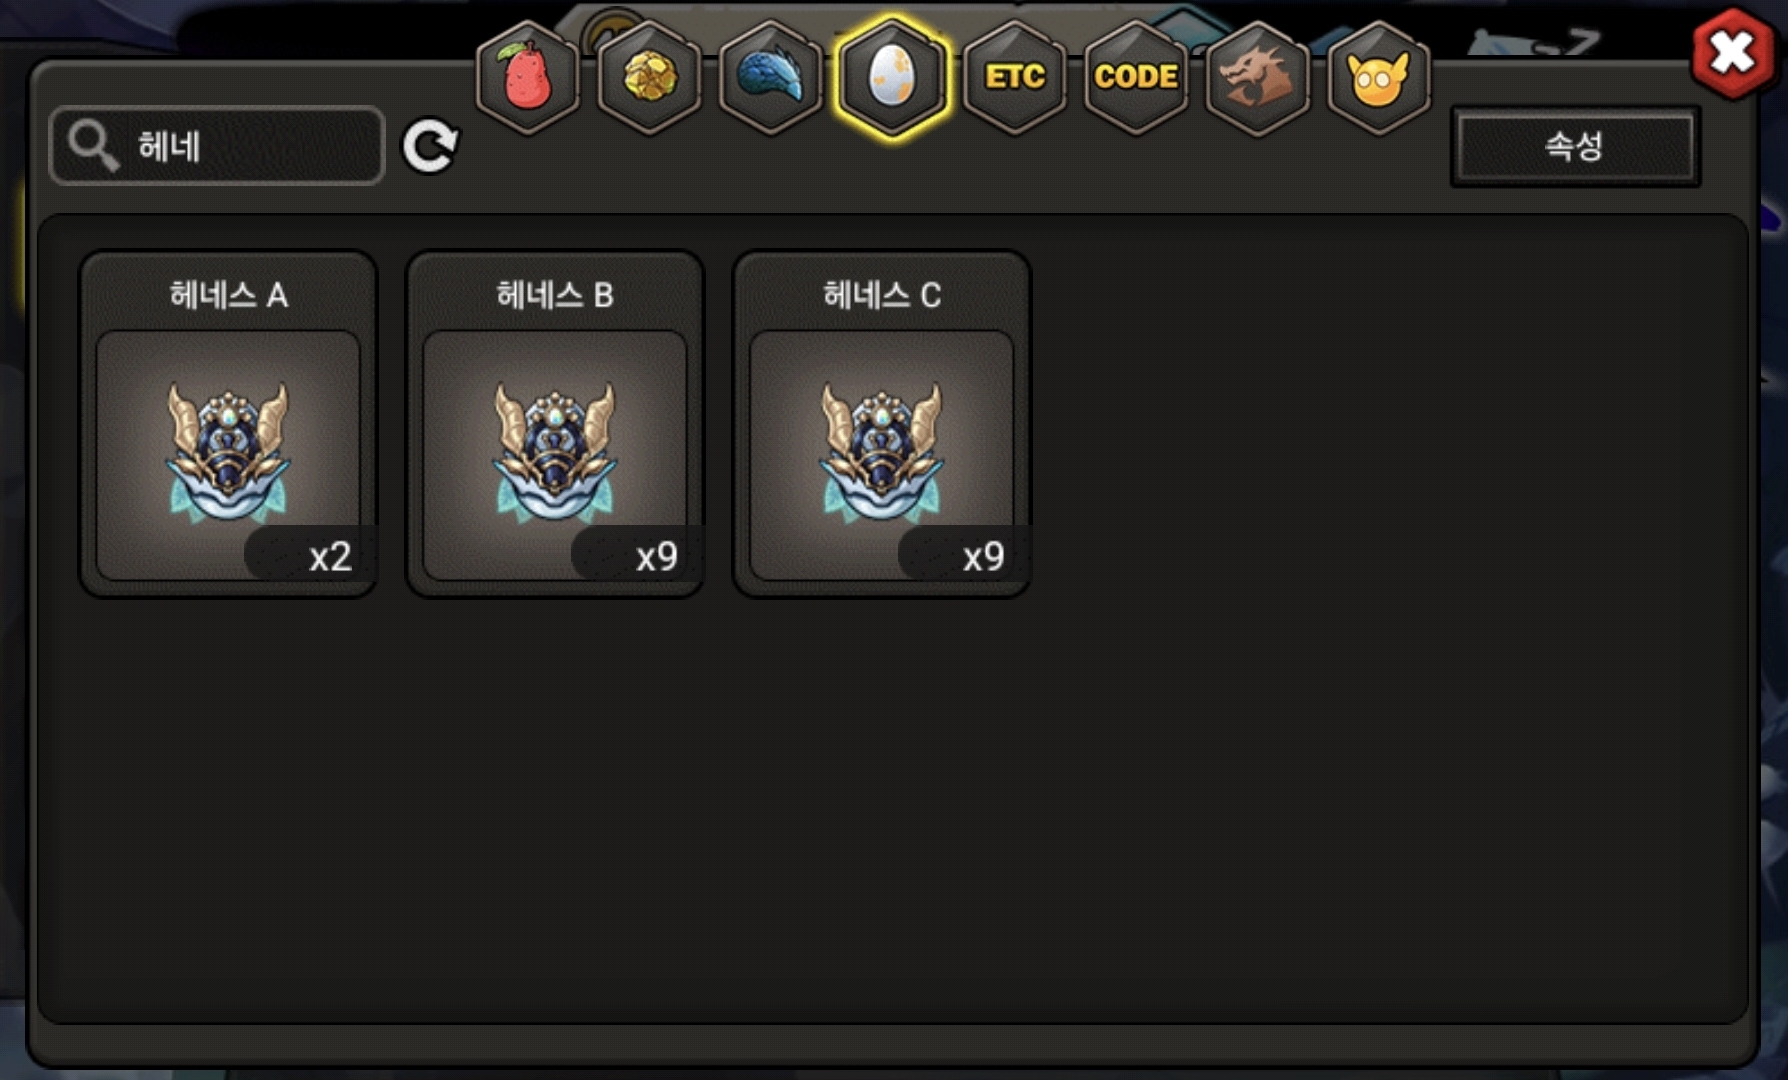Select the highlighted egg category tab

point(893,77)
